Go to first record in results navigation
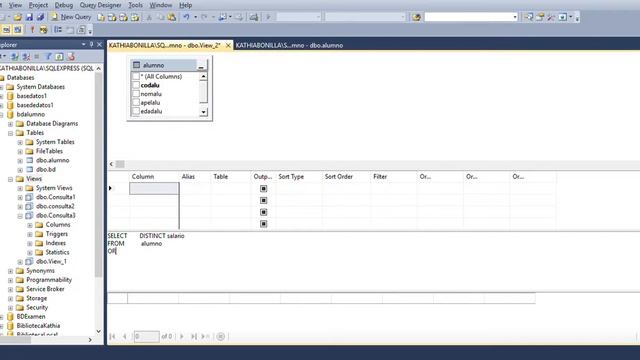This screenshot has width=640, height=360. coord(112,336)
